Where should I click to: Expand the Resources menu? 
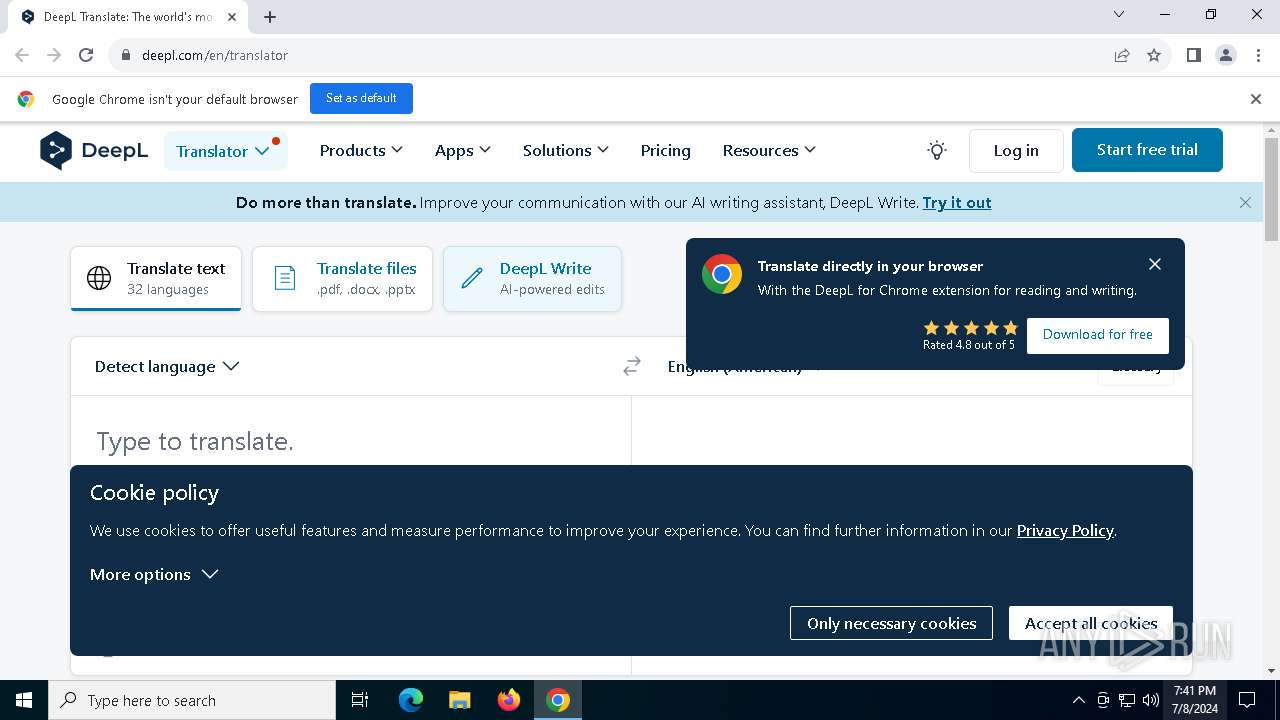click(x=769, y=150)
